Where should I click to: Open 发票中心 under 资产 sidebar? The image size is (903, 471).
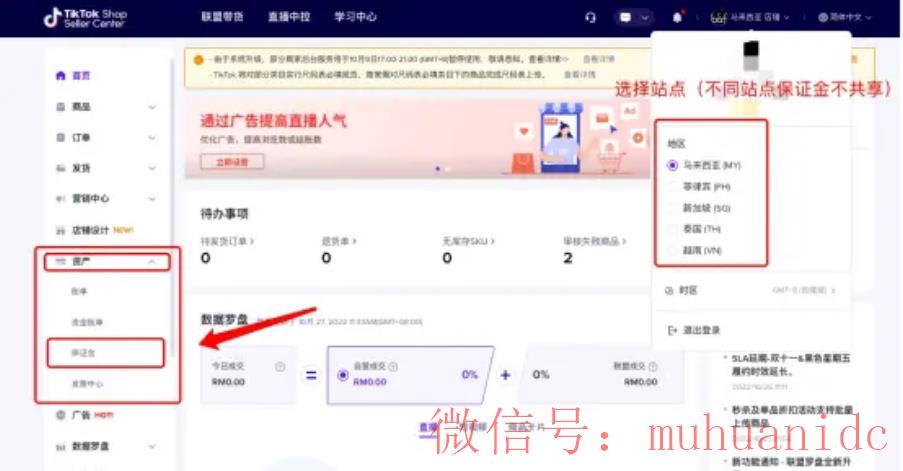[87, 384]
